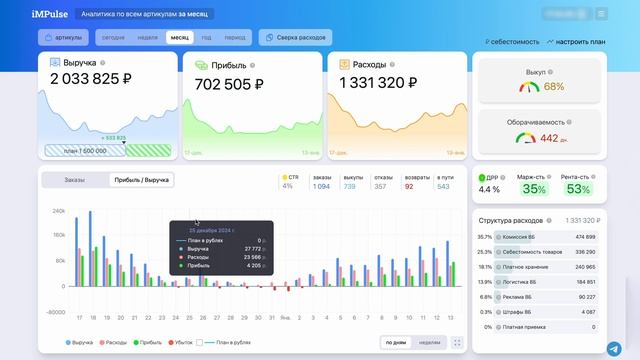Click the выкупы 739 statistic

pos(353,182)
